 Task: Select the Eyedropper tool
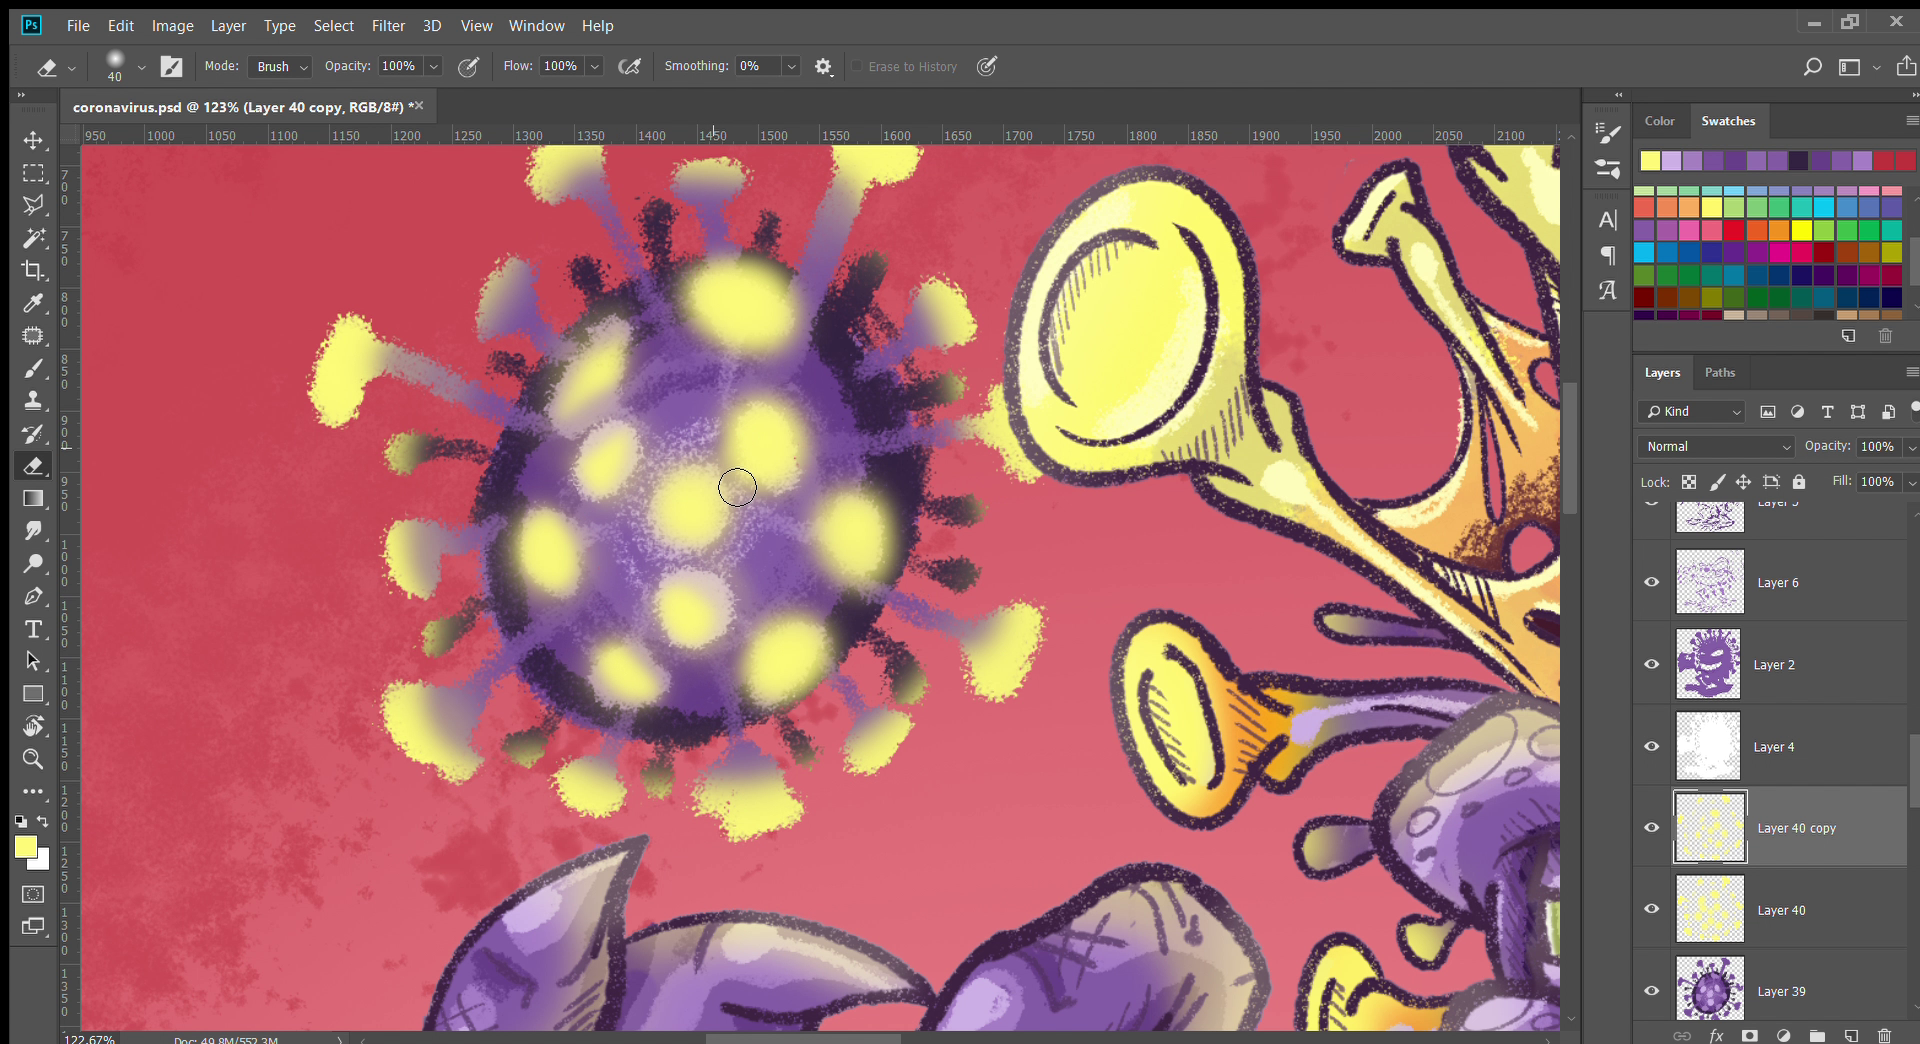tap(33, 303)
